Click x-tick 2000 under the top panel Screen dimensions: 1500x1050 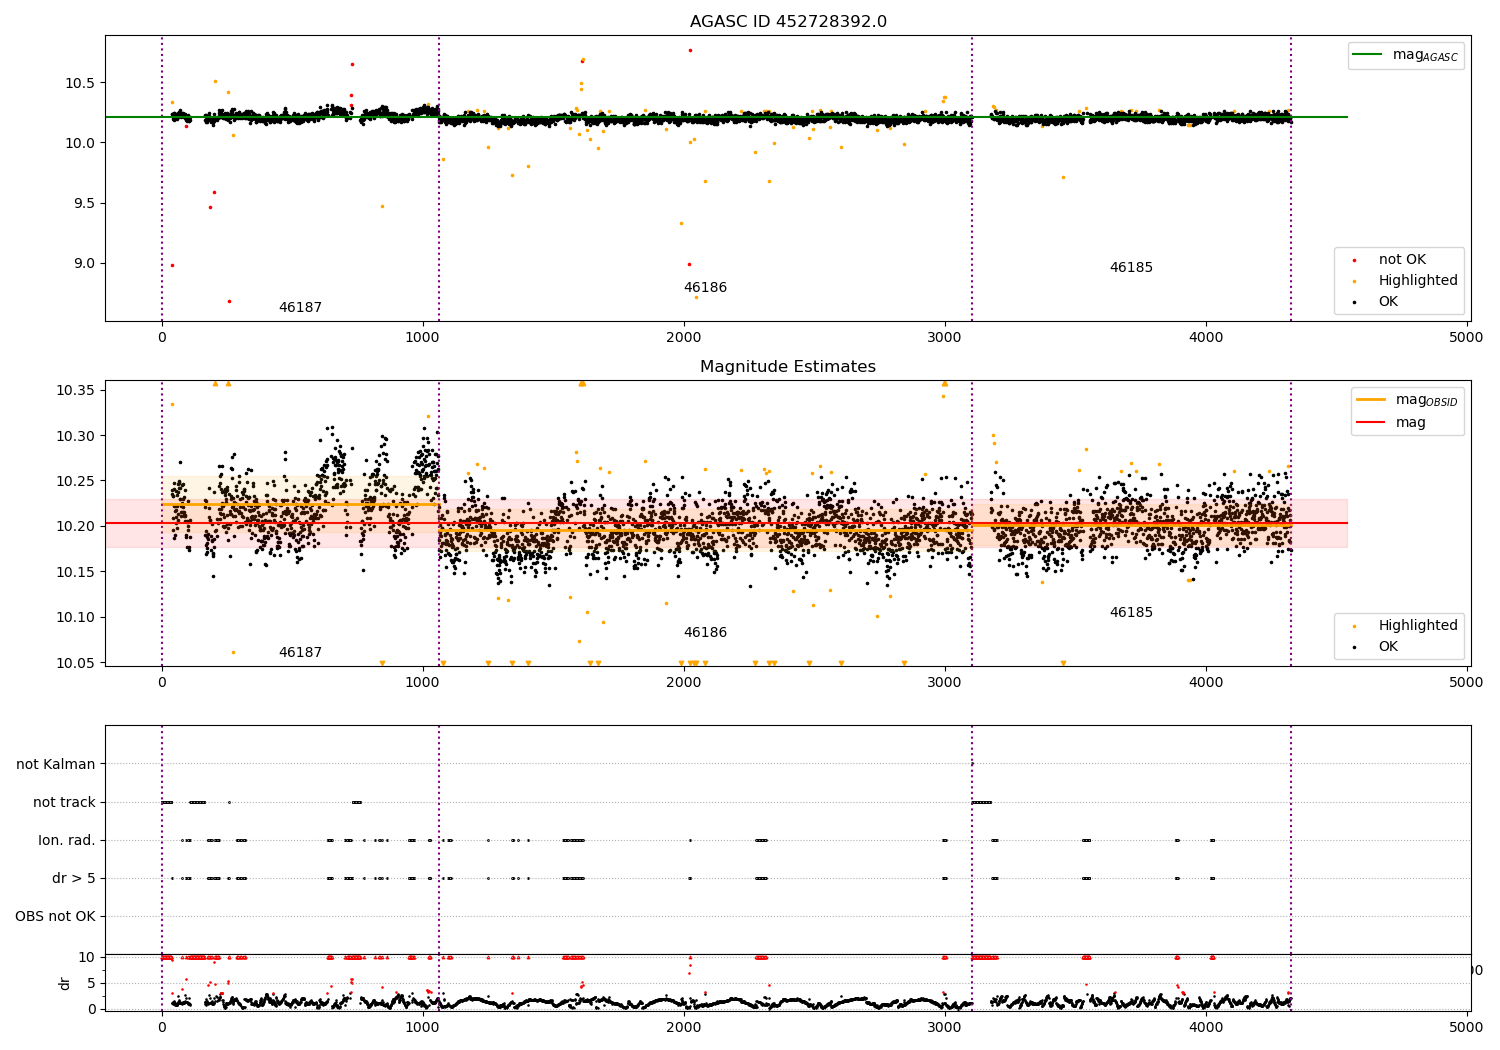point(684,337)
